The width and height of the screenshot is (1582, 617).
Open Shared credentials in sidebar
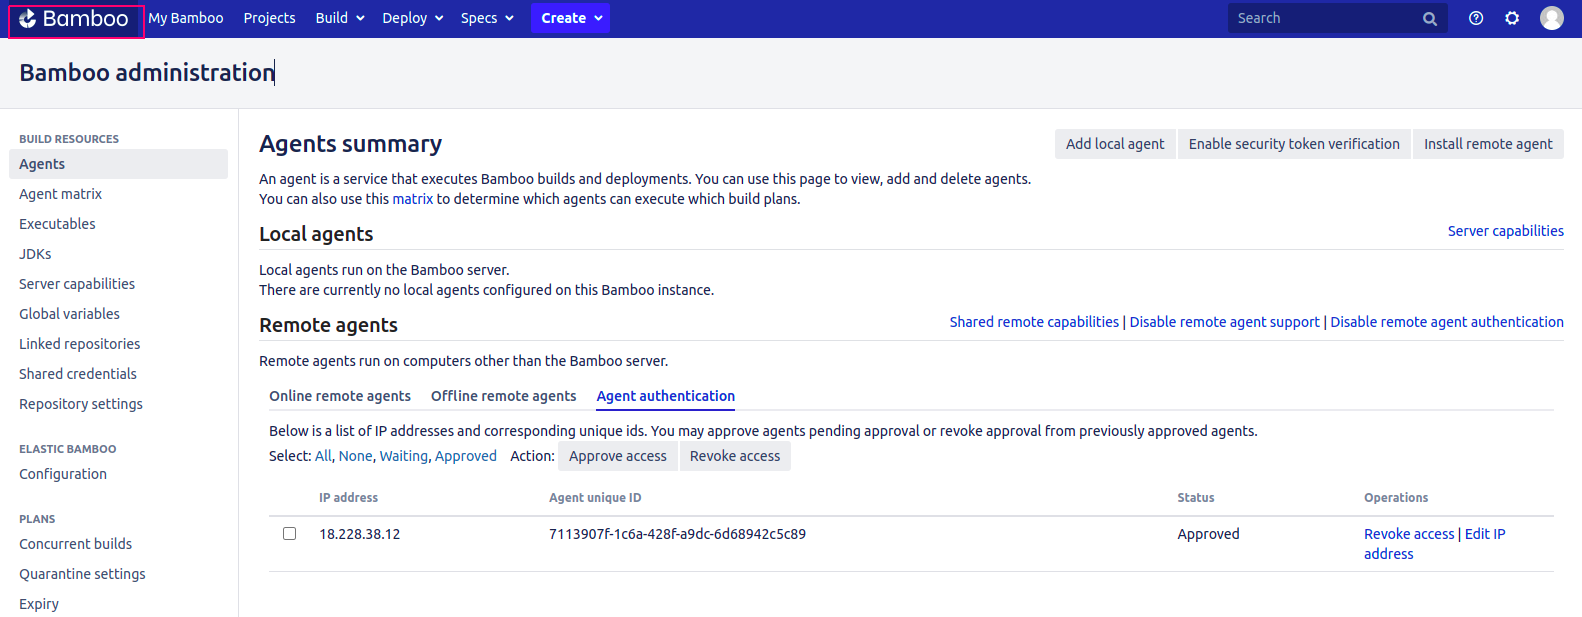(78, 374)
